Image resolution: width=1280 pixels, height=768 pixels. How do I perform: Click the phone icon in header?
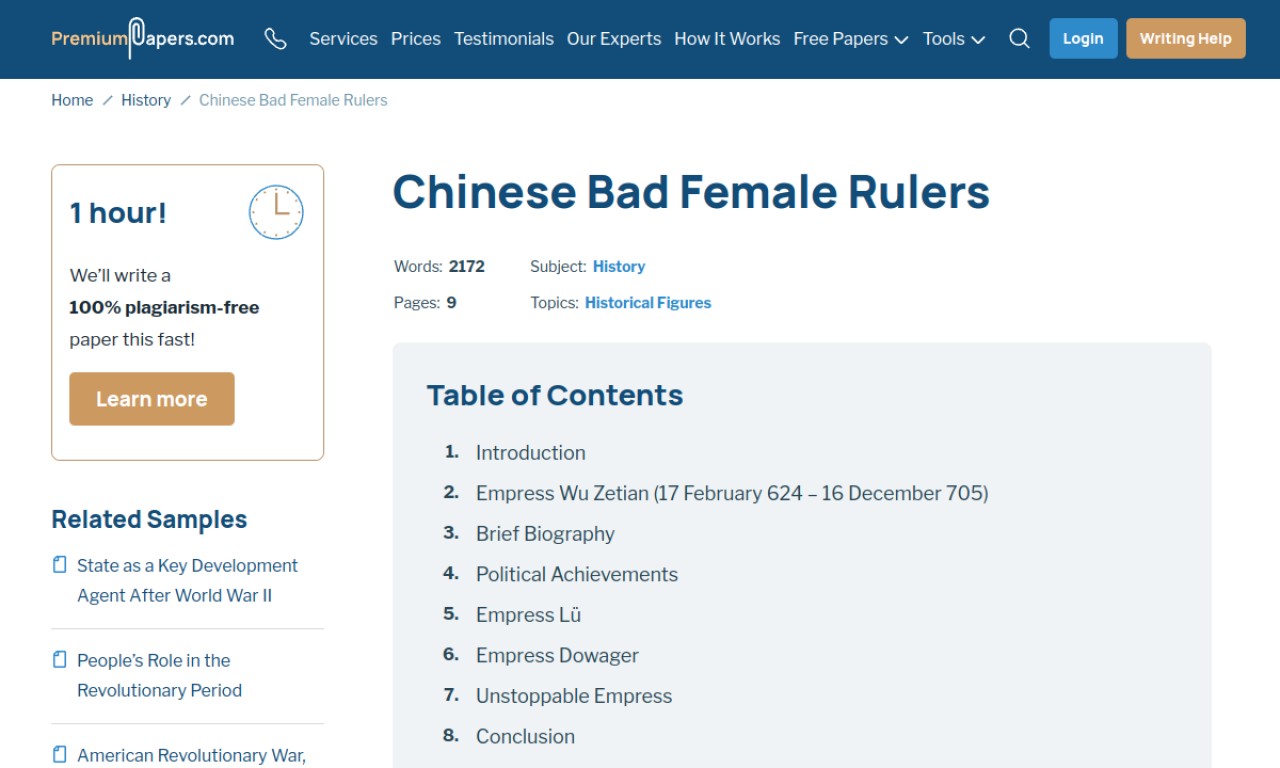(x=275, y=39)
